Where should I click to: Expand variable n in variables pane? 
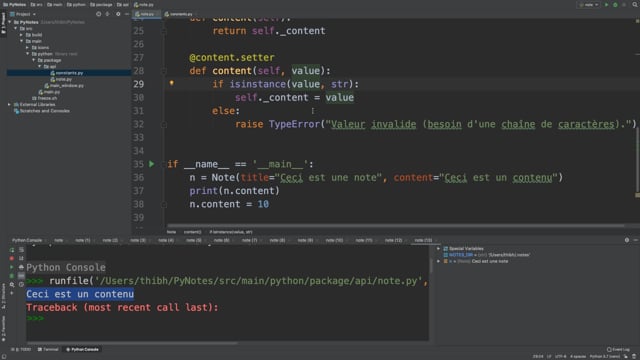[x=439, y=261]
